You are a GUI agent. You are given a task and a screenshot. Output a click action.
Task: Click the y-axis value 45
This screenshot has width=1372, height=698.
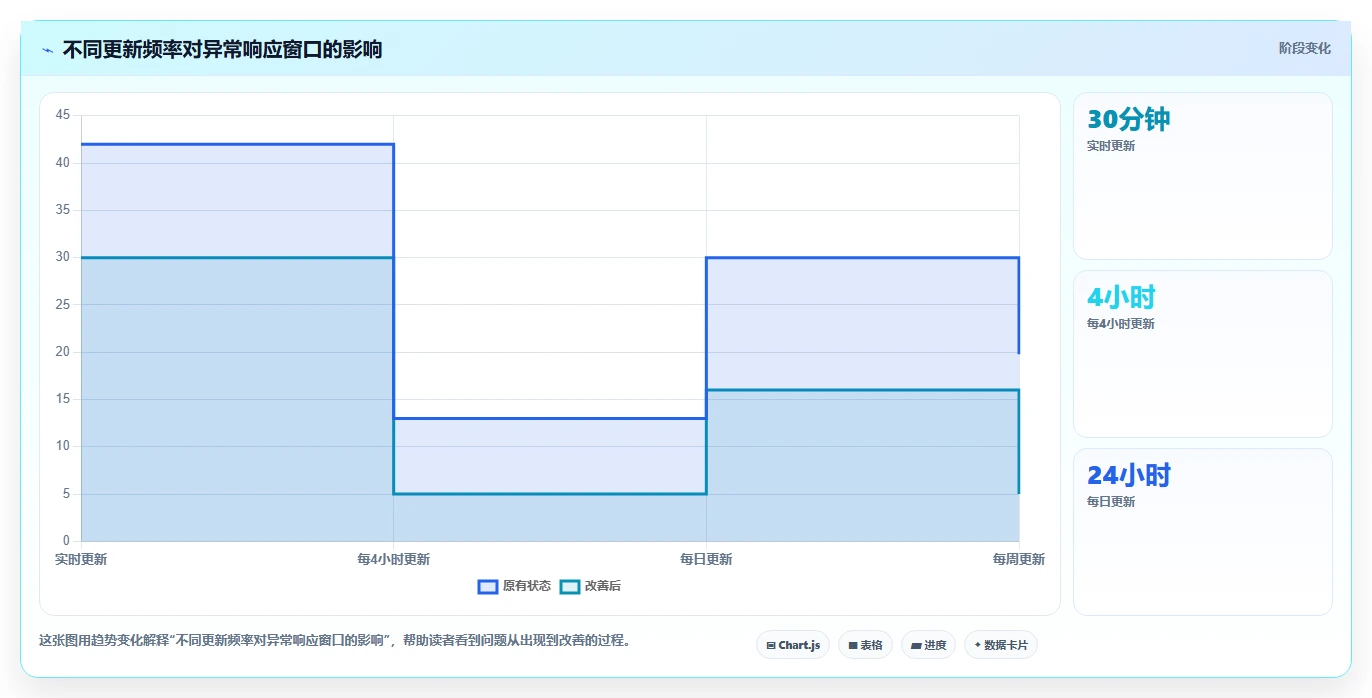(63, 115)
